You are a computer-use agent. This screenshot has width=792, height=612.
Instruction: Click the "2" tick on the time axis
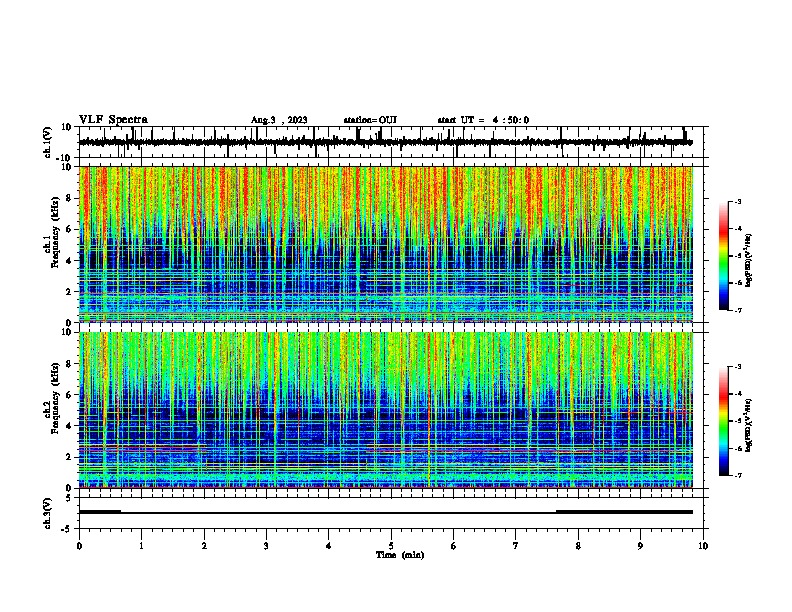point(204,546)
